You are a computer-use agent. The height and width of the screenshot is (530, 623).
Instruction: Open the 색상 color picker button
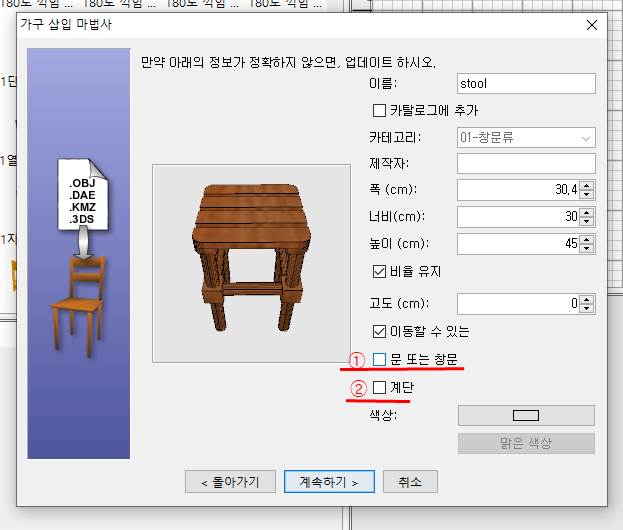coord(526,416)
